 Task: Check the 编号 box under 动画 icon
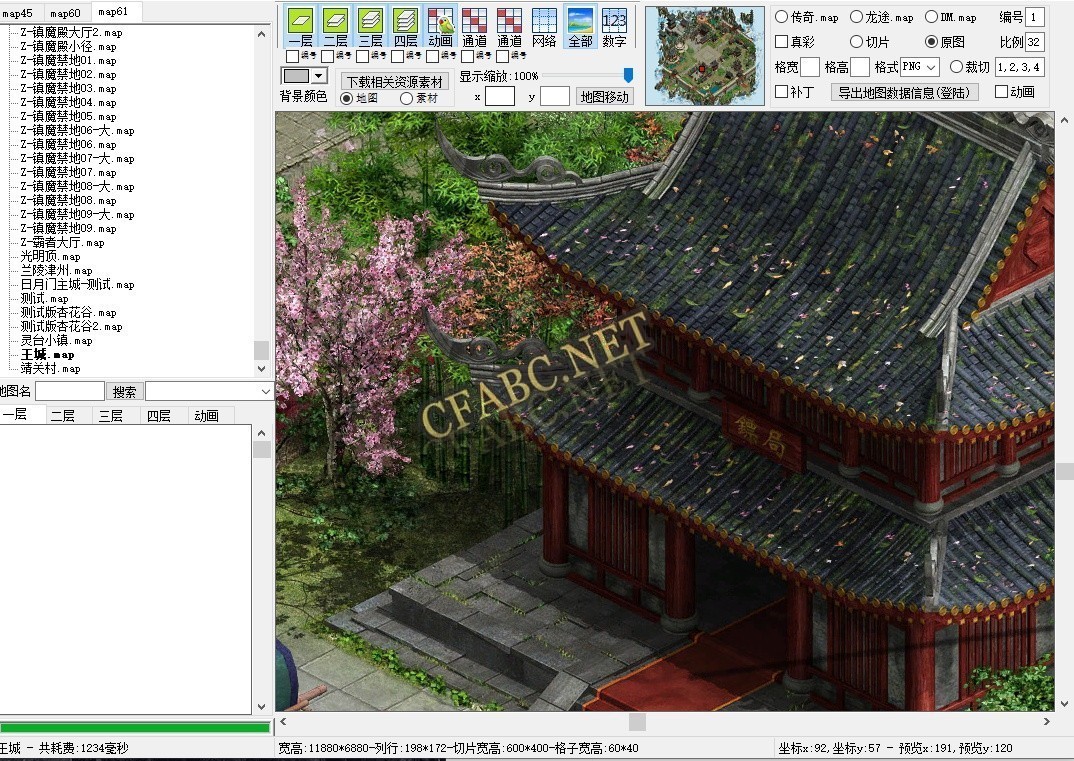tap(433, 56)
